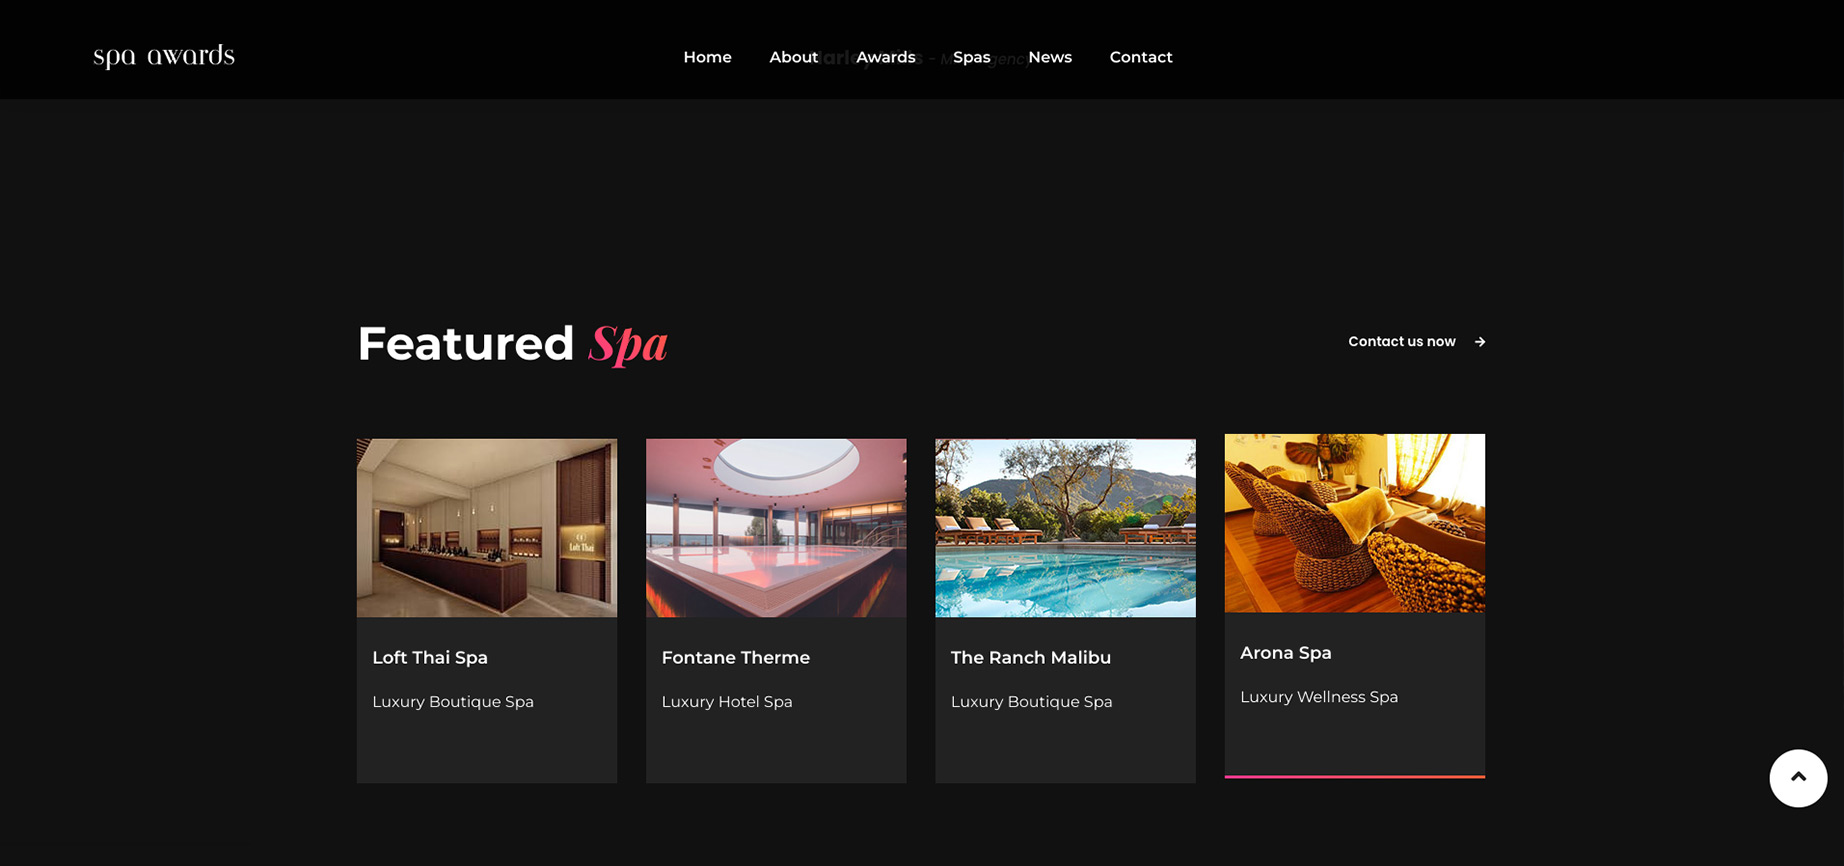The width and height of the screenshot is (1844, 866).
Task: Open the Arona Spa title link
Action: 1286,653
